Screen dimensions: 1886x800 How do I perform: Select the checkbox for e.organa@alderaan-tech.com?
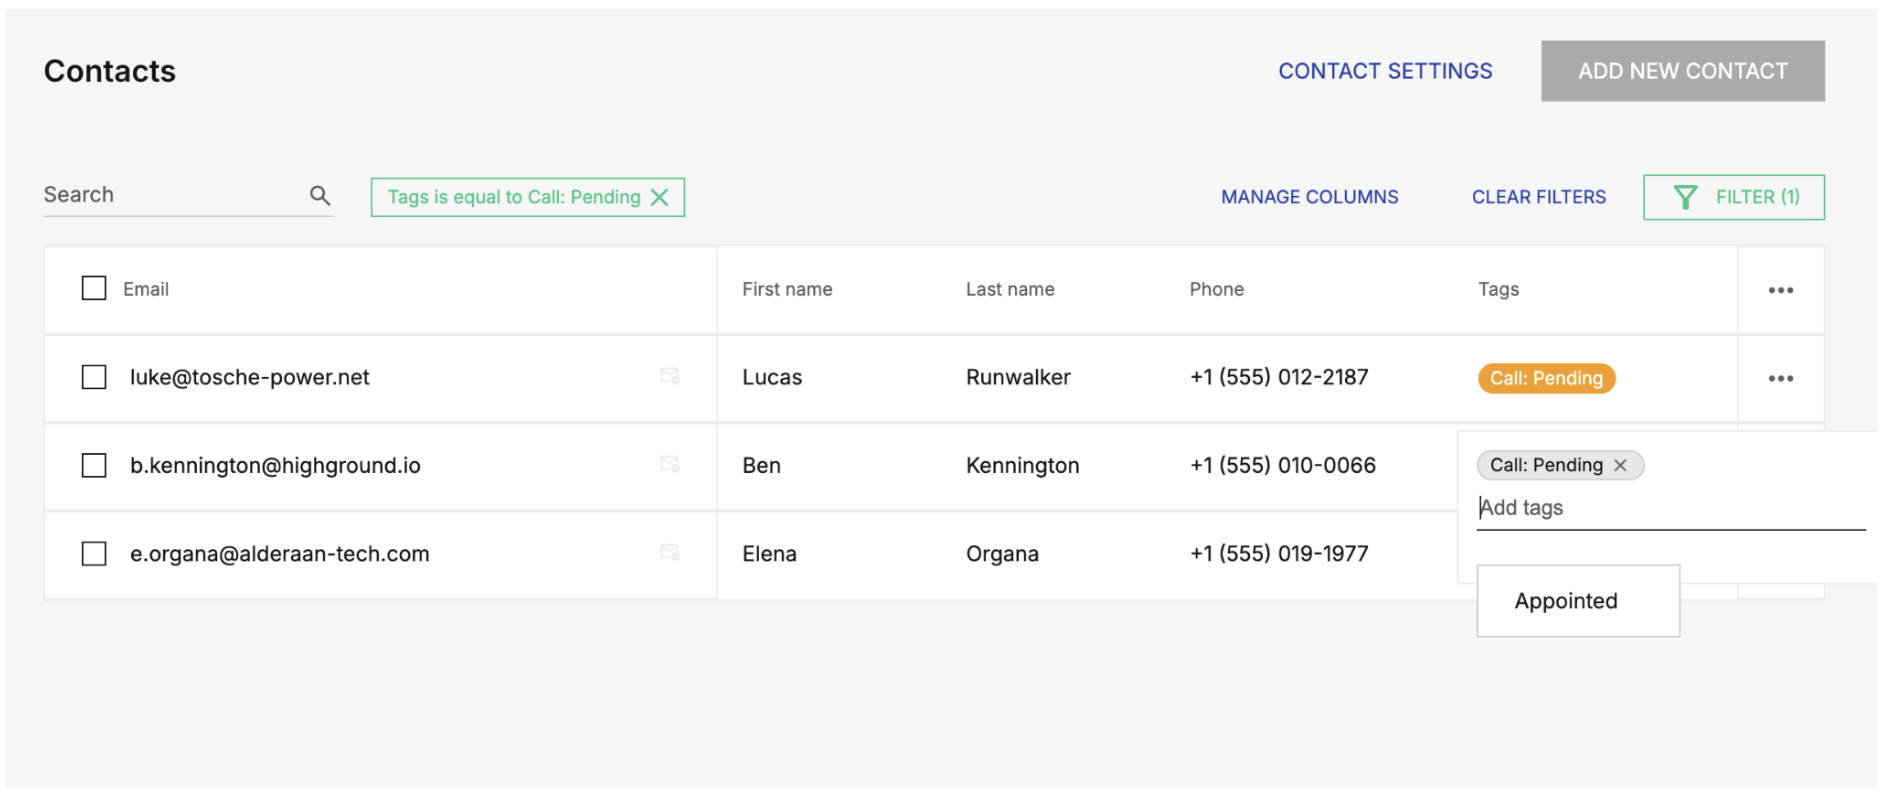[x=94, y=553]
